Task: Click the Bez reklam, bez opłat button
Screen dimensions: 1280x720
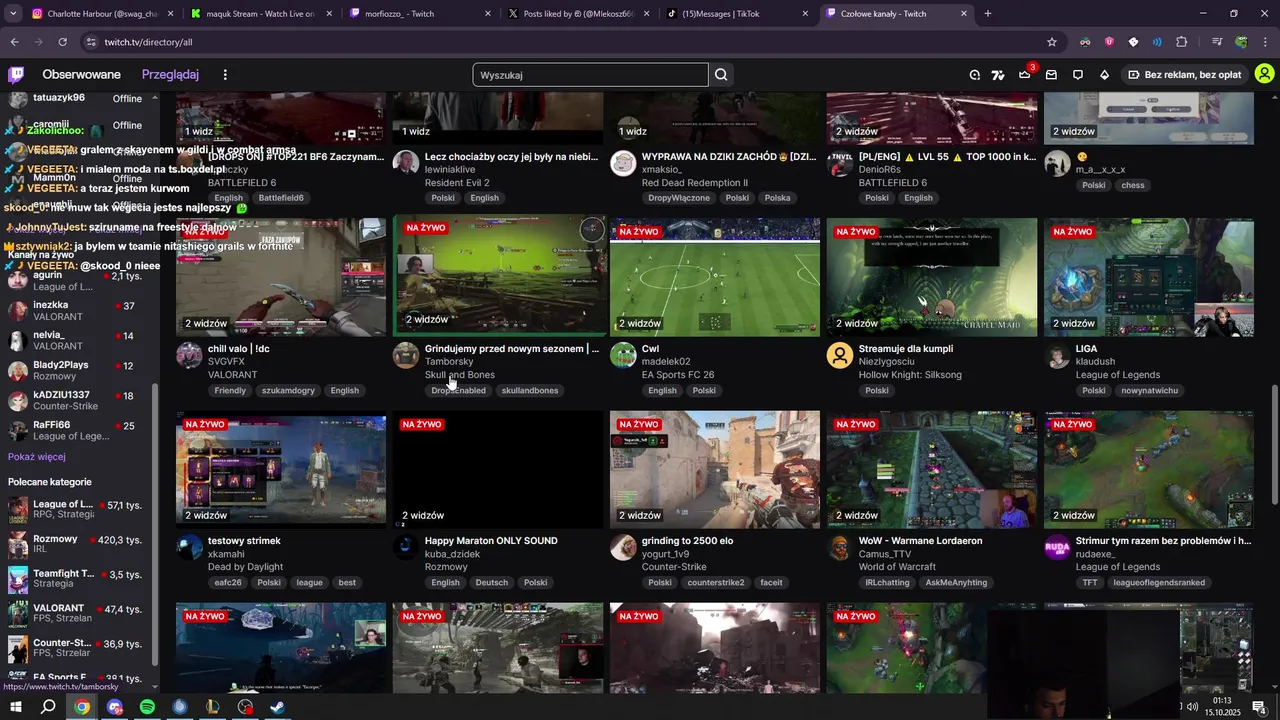Action: [x=1184, y=75]
